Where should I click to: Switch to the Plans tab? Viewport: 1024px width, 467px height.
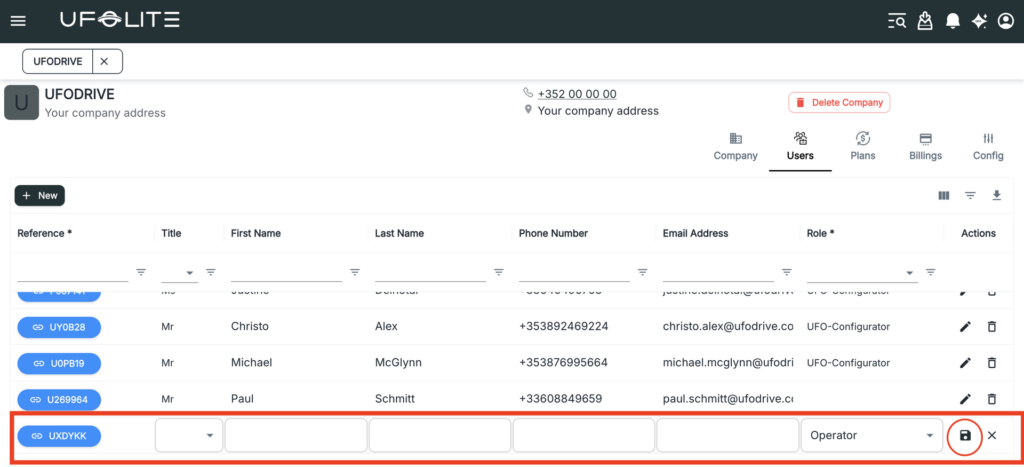[x=862, y=146]
